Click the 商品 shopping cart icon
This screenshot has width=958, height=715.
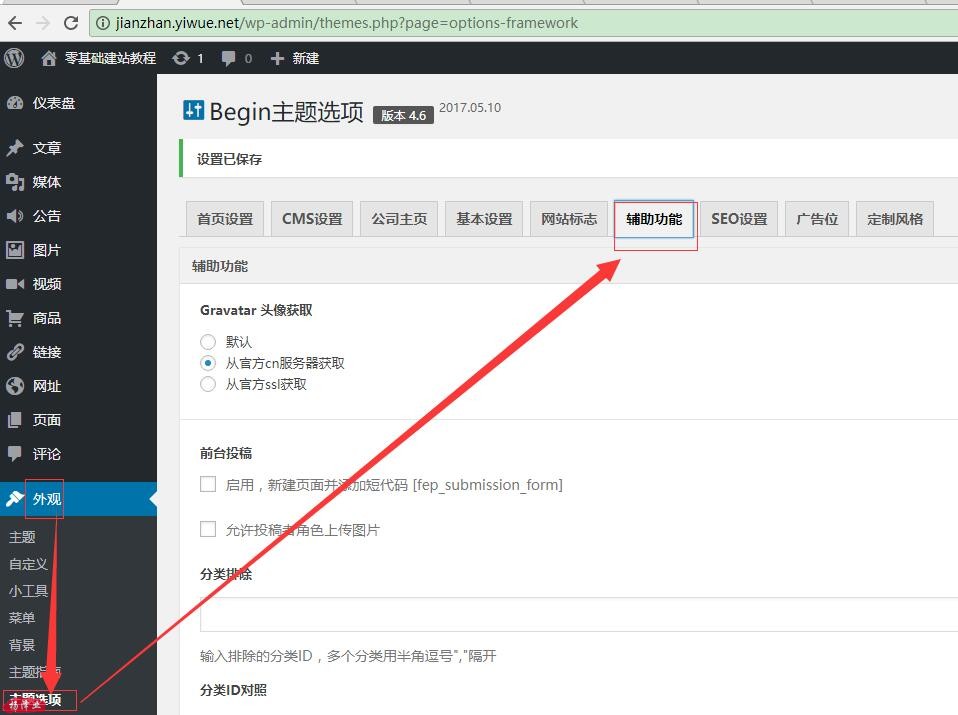[x=15, y=318]
